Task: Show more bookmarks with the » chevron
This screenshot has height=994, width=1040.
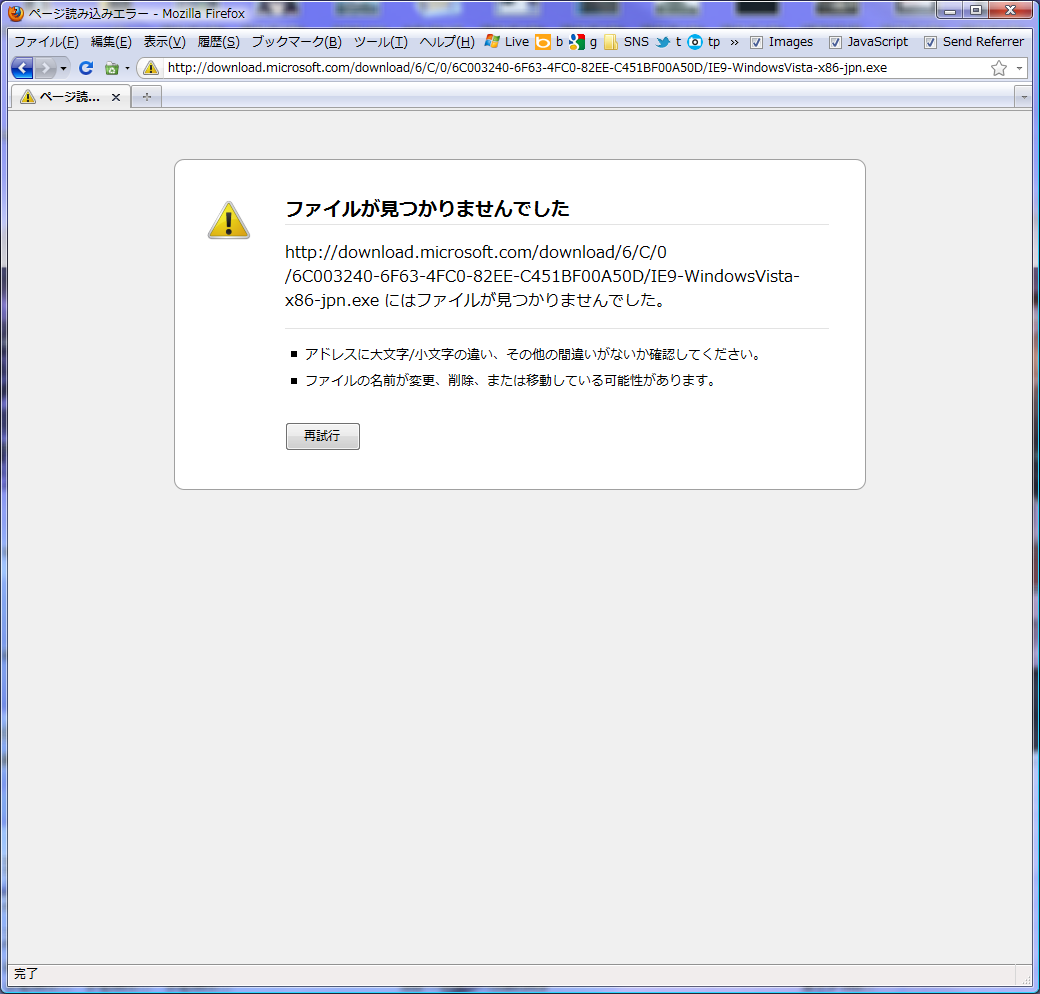Action: tap(734, 42)
